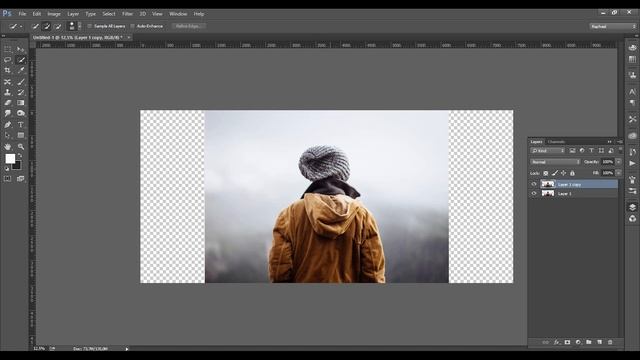The image size is (640, 360).
Task: Open the Image menu
Action: pos(54,14)
